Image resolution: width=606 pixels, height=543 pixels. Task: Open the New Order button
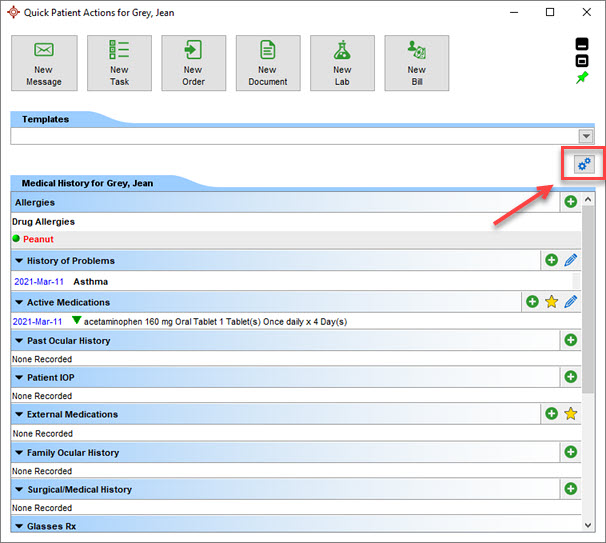193,63
